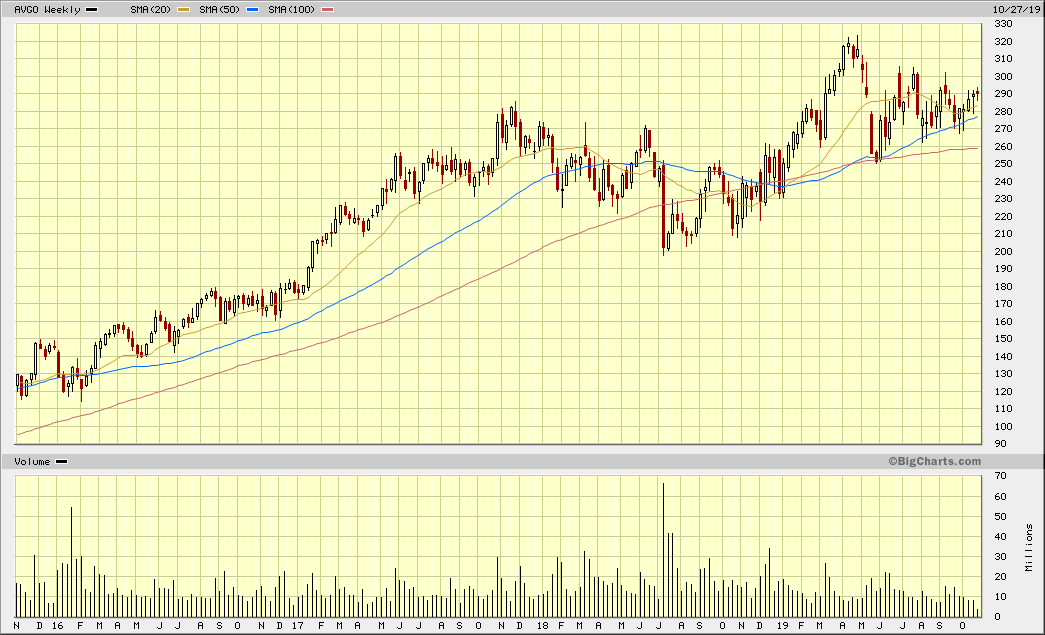Click the 16 year marker on time axis
The width and height of the screenshot is (1045, 635).
click(x=56, y=625)
